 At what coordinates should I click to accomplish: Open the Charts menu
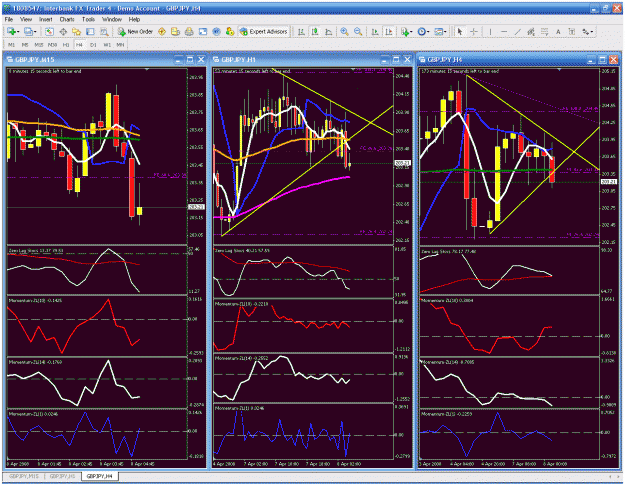67,19
